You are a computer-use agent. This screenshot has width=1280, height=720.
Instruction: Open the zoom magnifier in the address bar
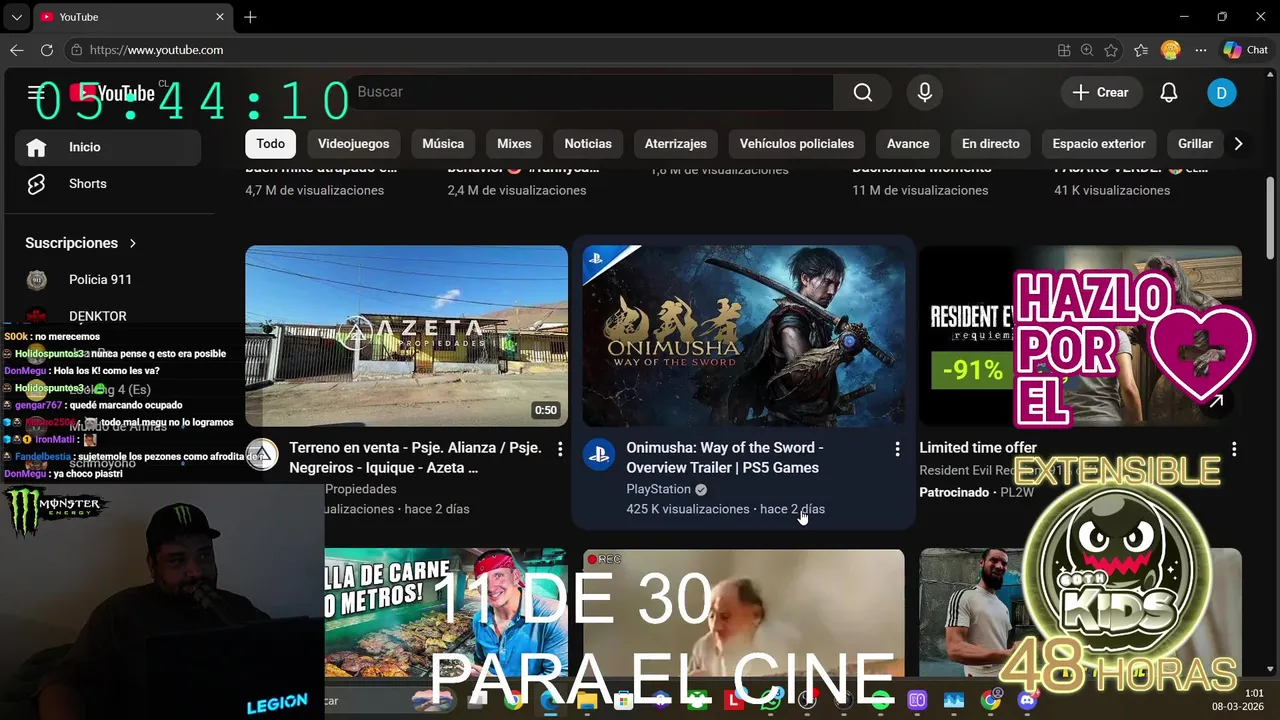[x=1087, y=50]
